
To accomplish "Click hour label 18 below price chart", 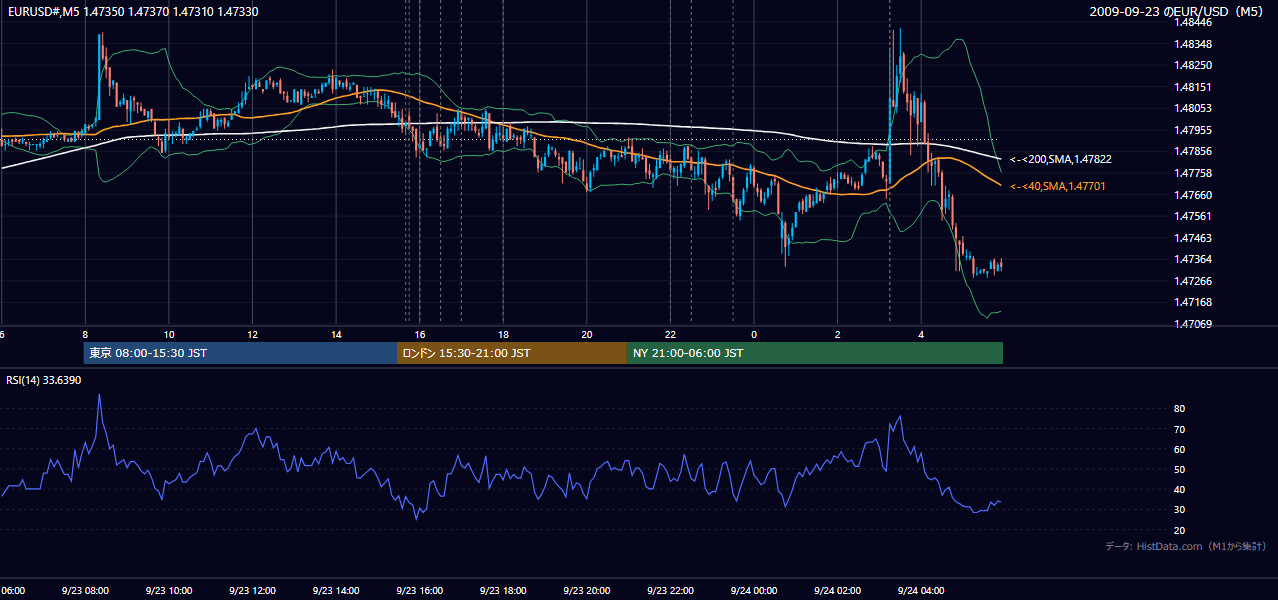I will [504, 334].
